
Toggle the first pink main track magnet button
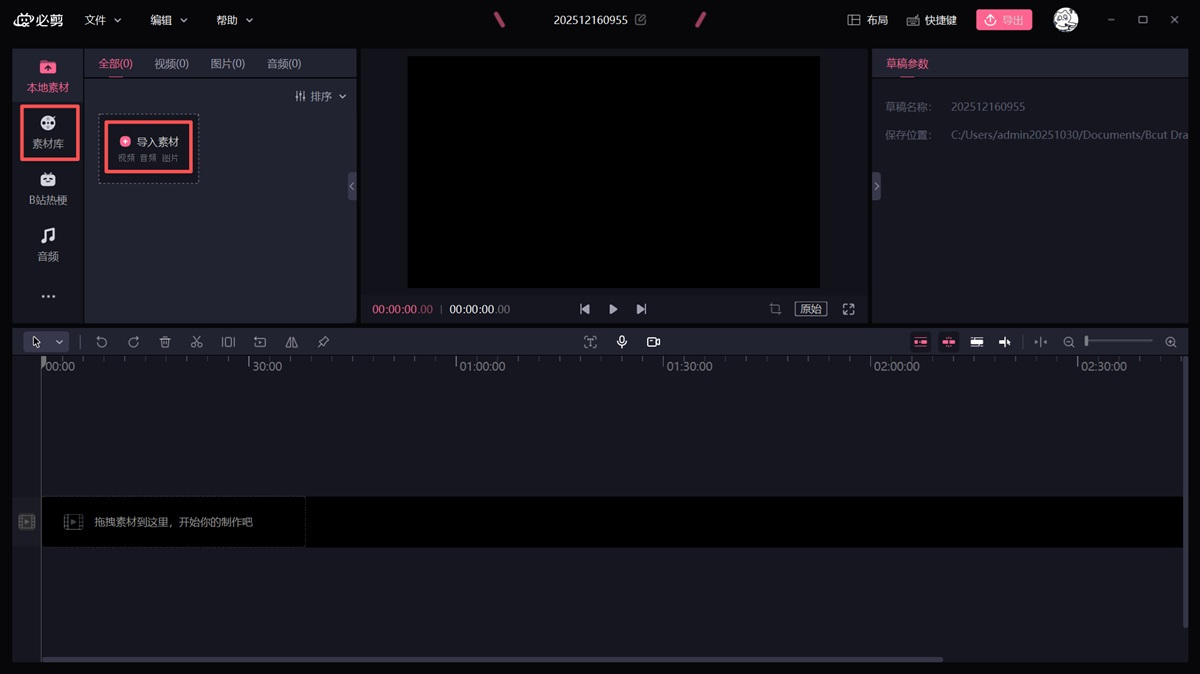click(x=920, y=342)
